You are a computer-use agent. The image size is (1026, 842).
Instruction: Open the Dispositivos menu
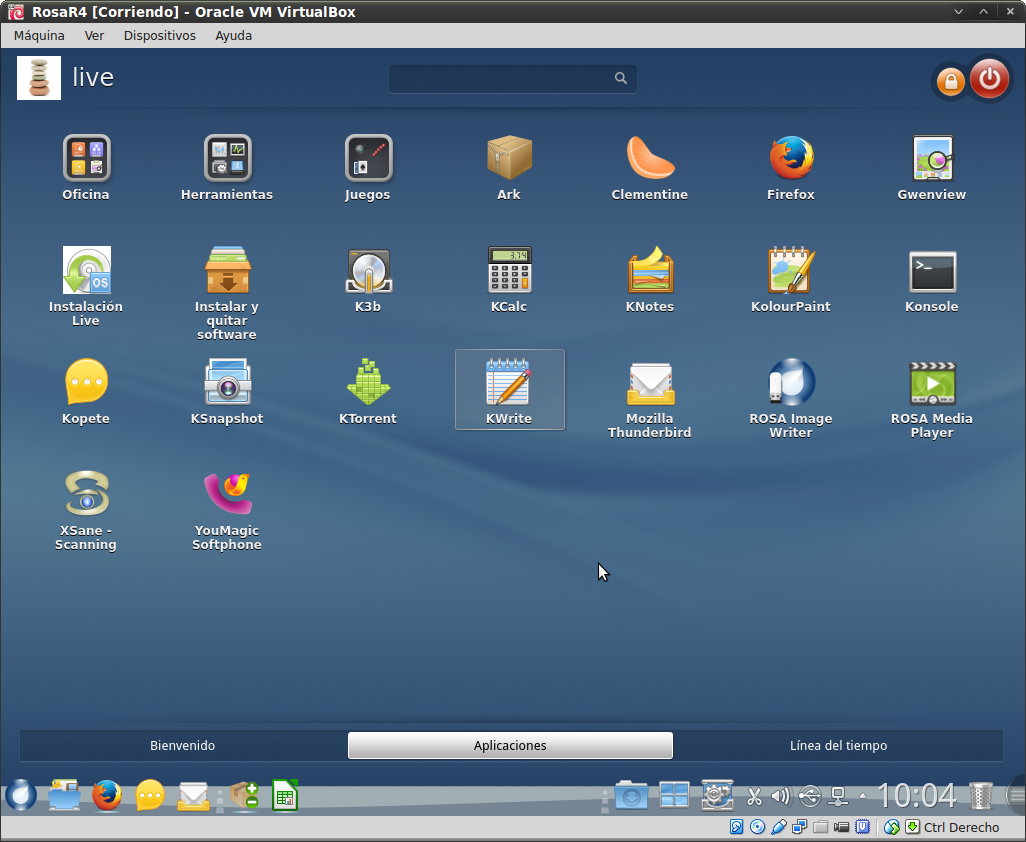click(x=159, y=35)
